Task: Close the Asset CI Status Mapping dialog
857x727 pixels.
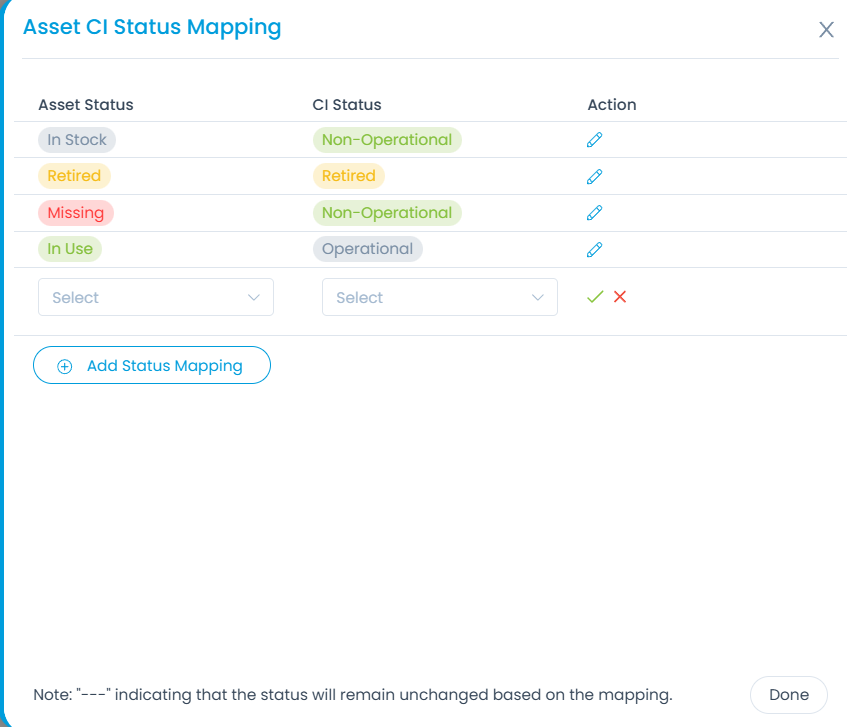Action: pyautogui.click(x=826, y=29)
